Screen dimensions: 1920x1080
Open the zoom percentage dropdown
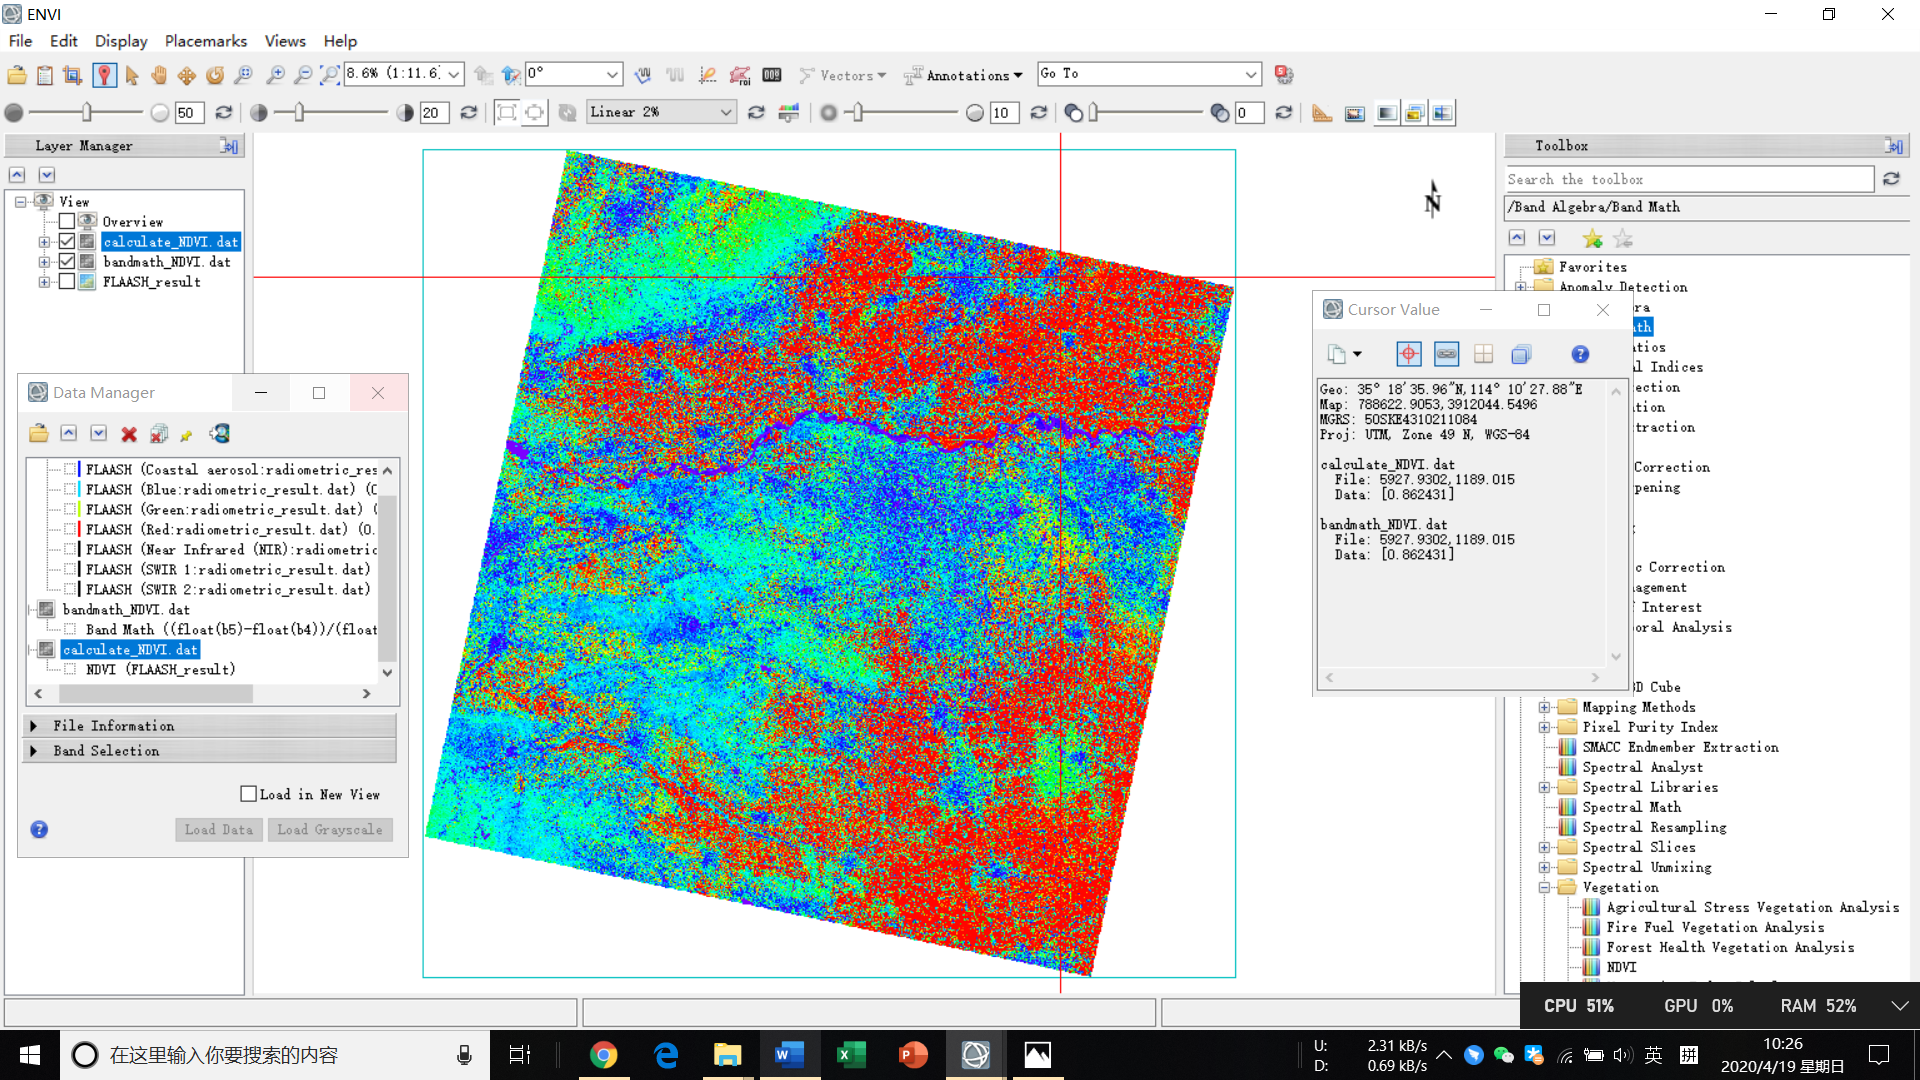(451, 73)
